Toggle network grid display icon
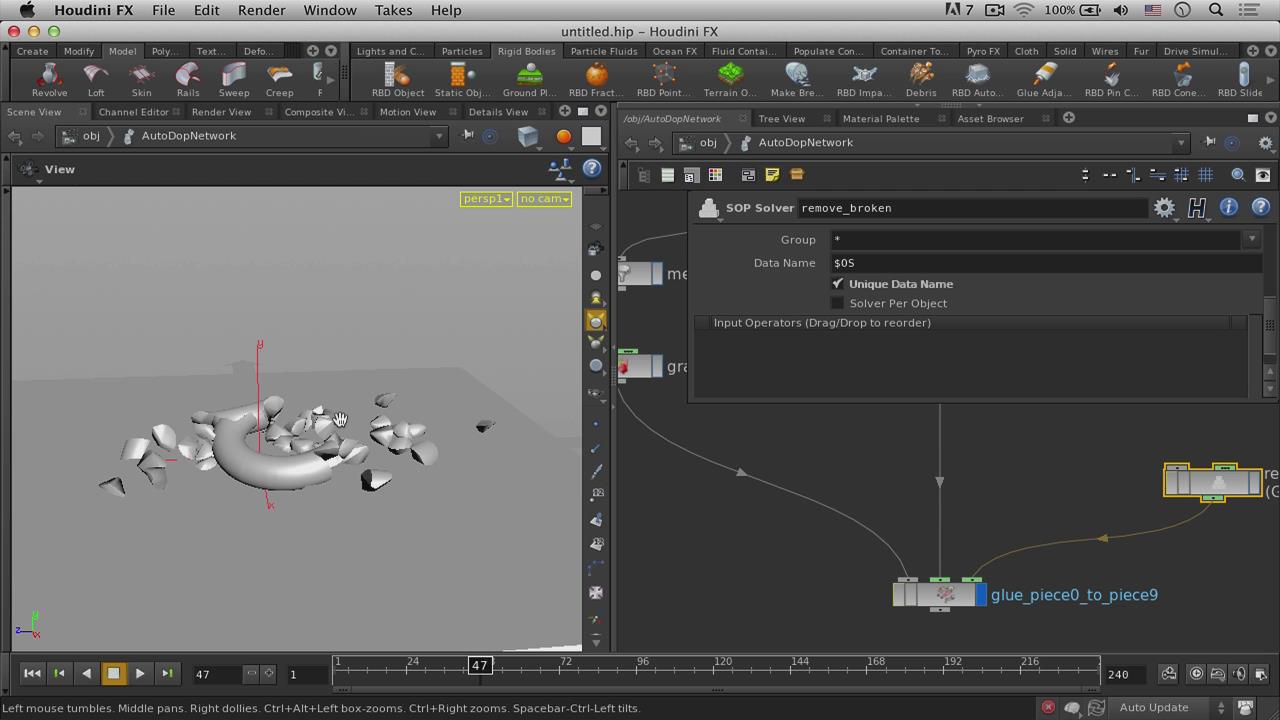 [1206, 175]
